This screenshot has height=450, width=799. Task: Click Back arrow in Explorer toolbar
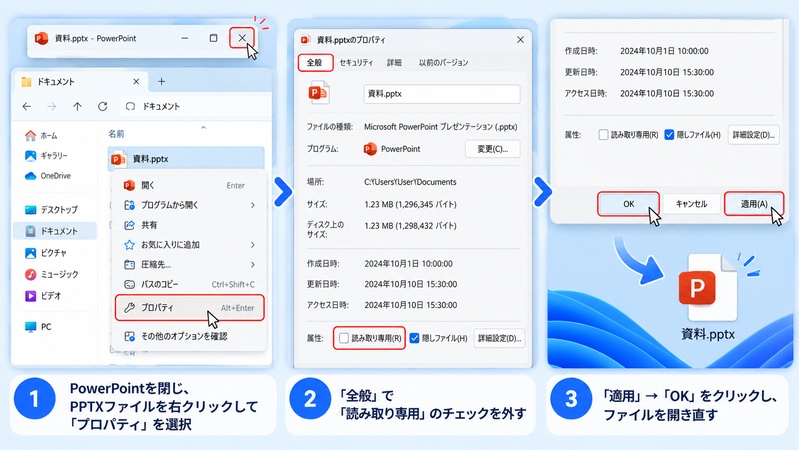[27, 106]
